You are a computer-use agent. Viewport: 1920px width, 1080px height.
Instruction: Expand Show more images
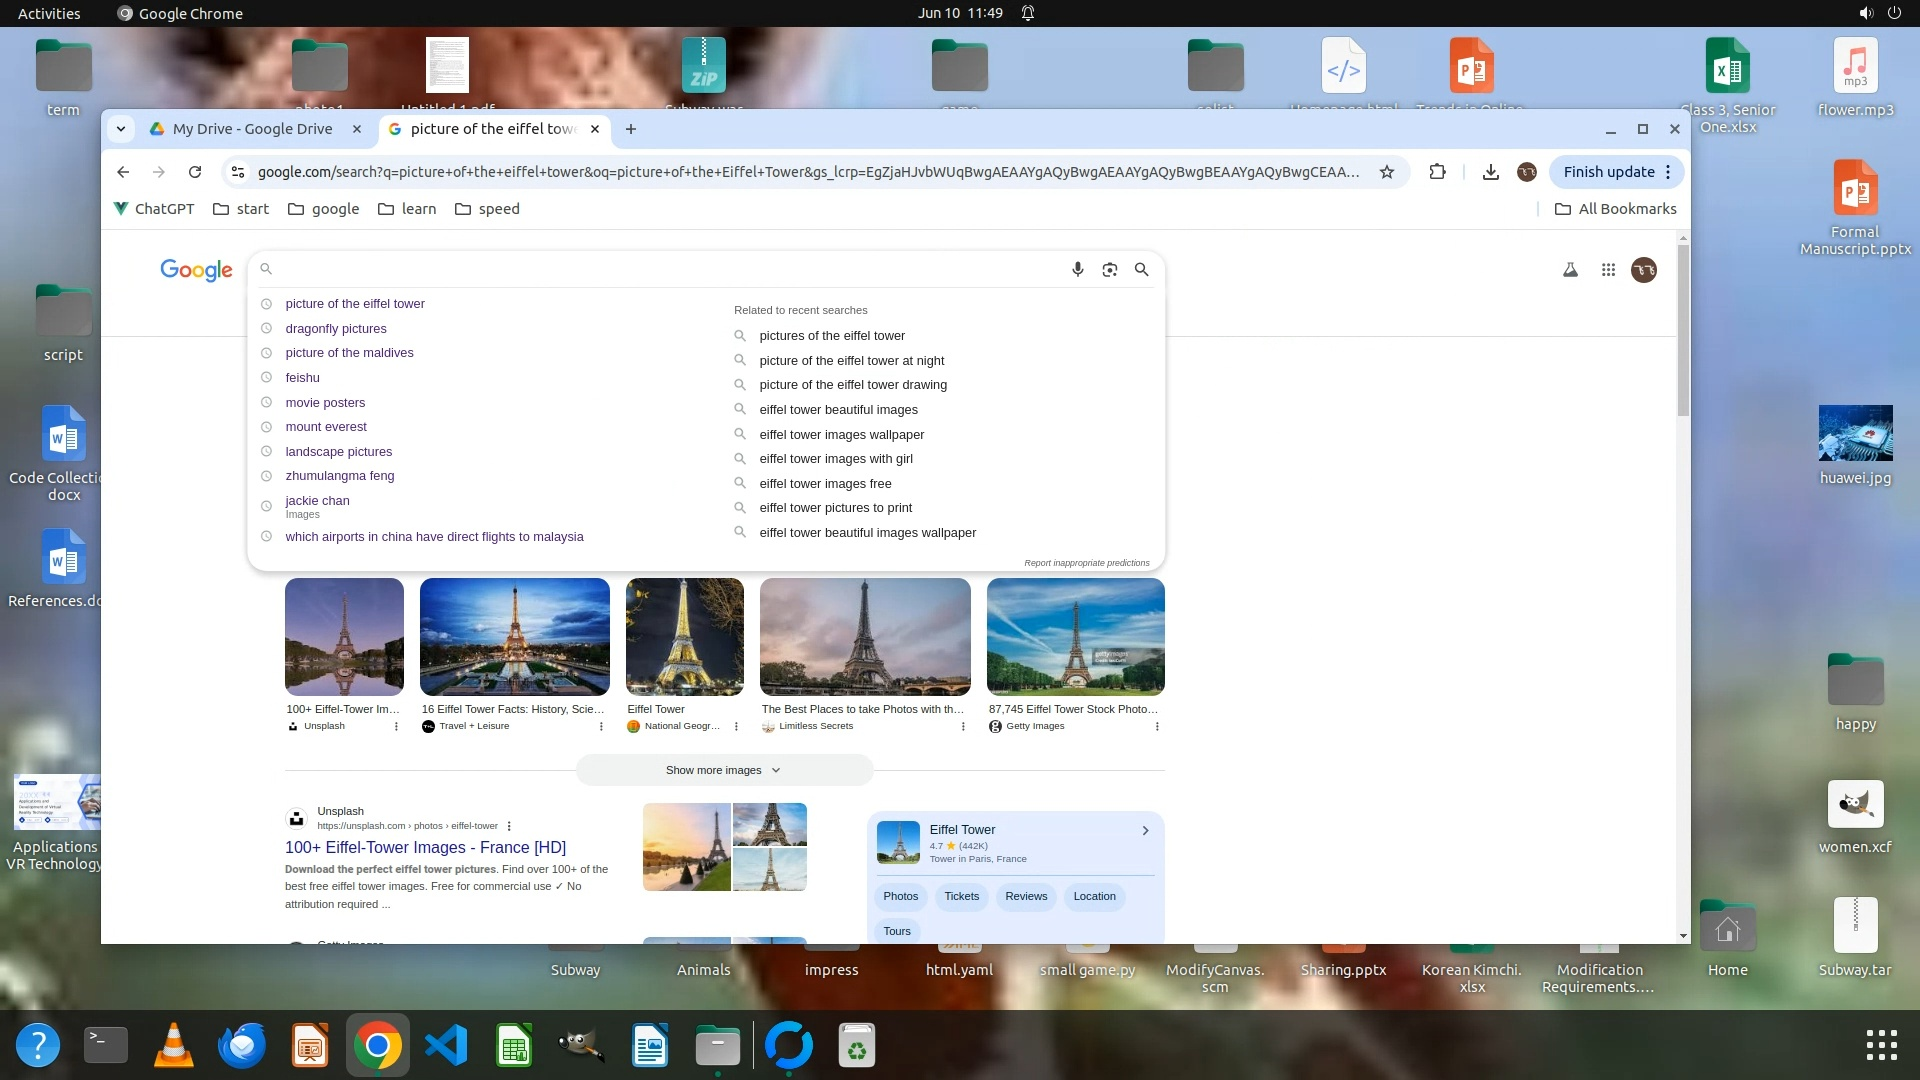[x=723, y=770]
